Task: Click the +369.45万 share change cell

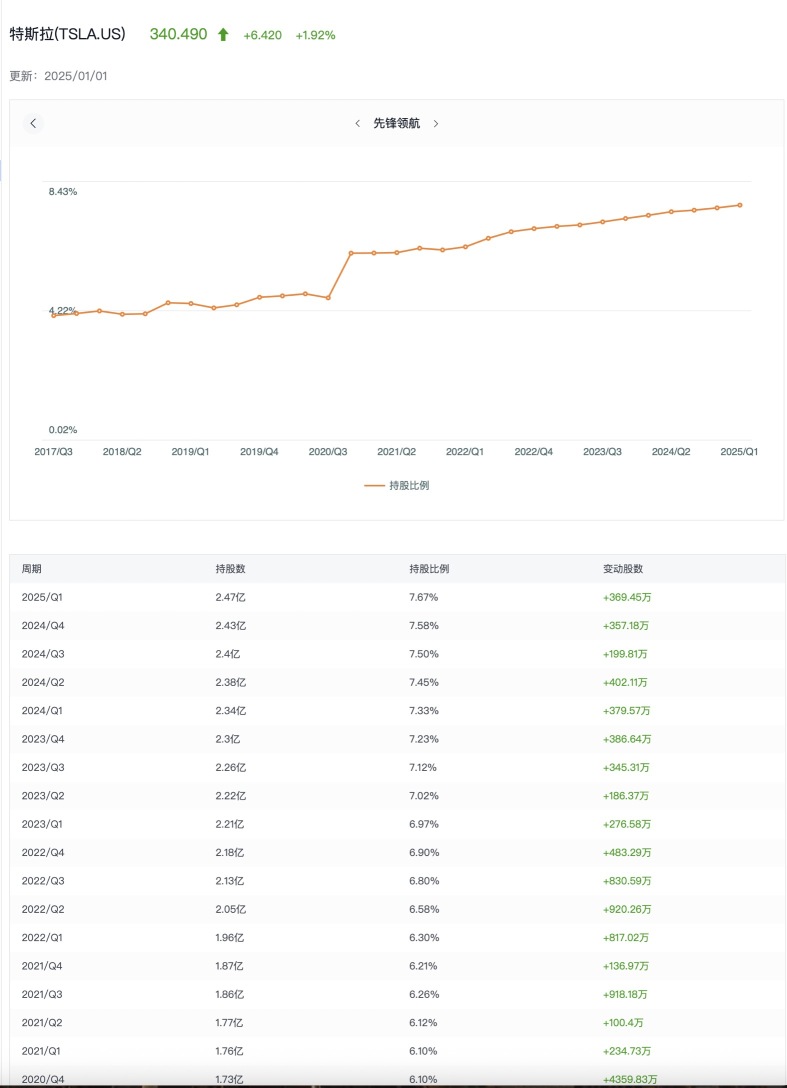Action: 627,597
